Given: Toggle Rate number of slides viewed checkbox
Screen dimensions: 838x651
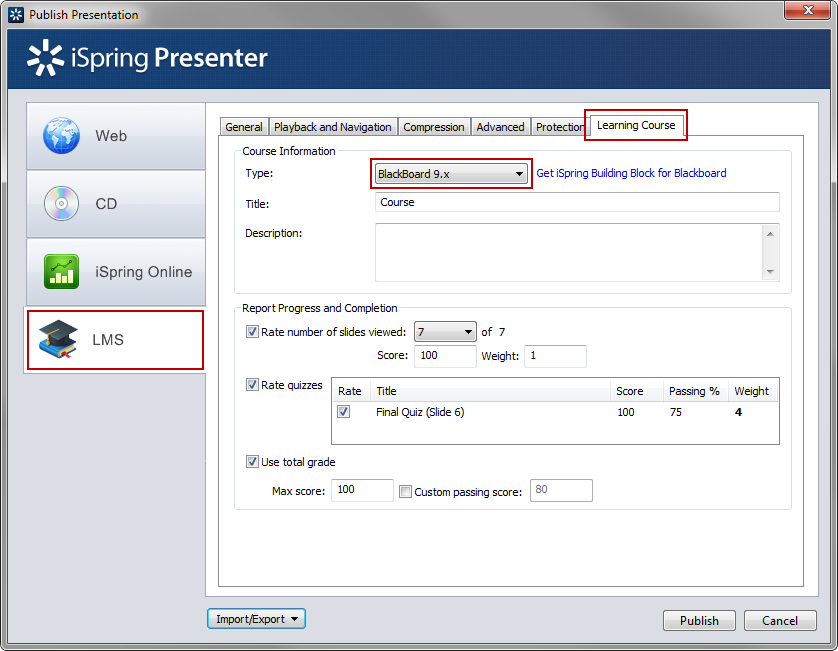Looking at the screenshot, I should [252, 332].
